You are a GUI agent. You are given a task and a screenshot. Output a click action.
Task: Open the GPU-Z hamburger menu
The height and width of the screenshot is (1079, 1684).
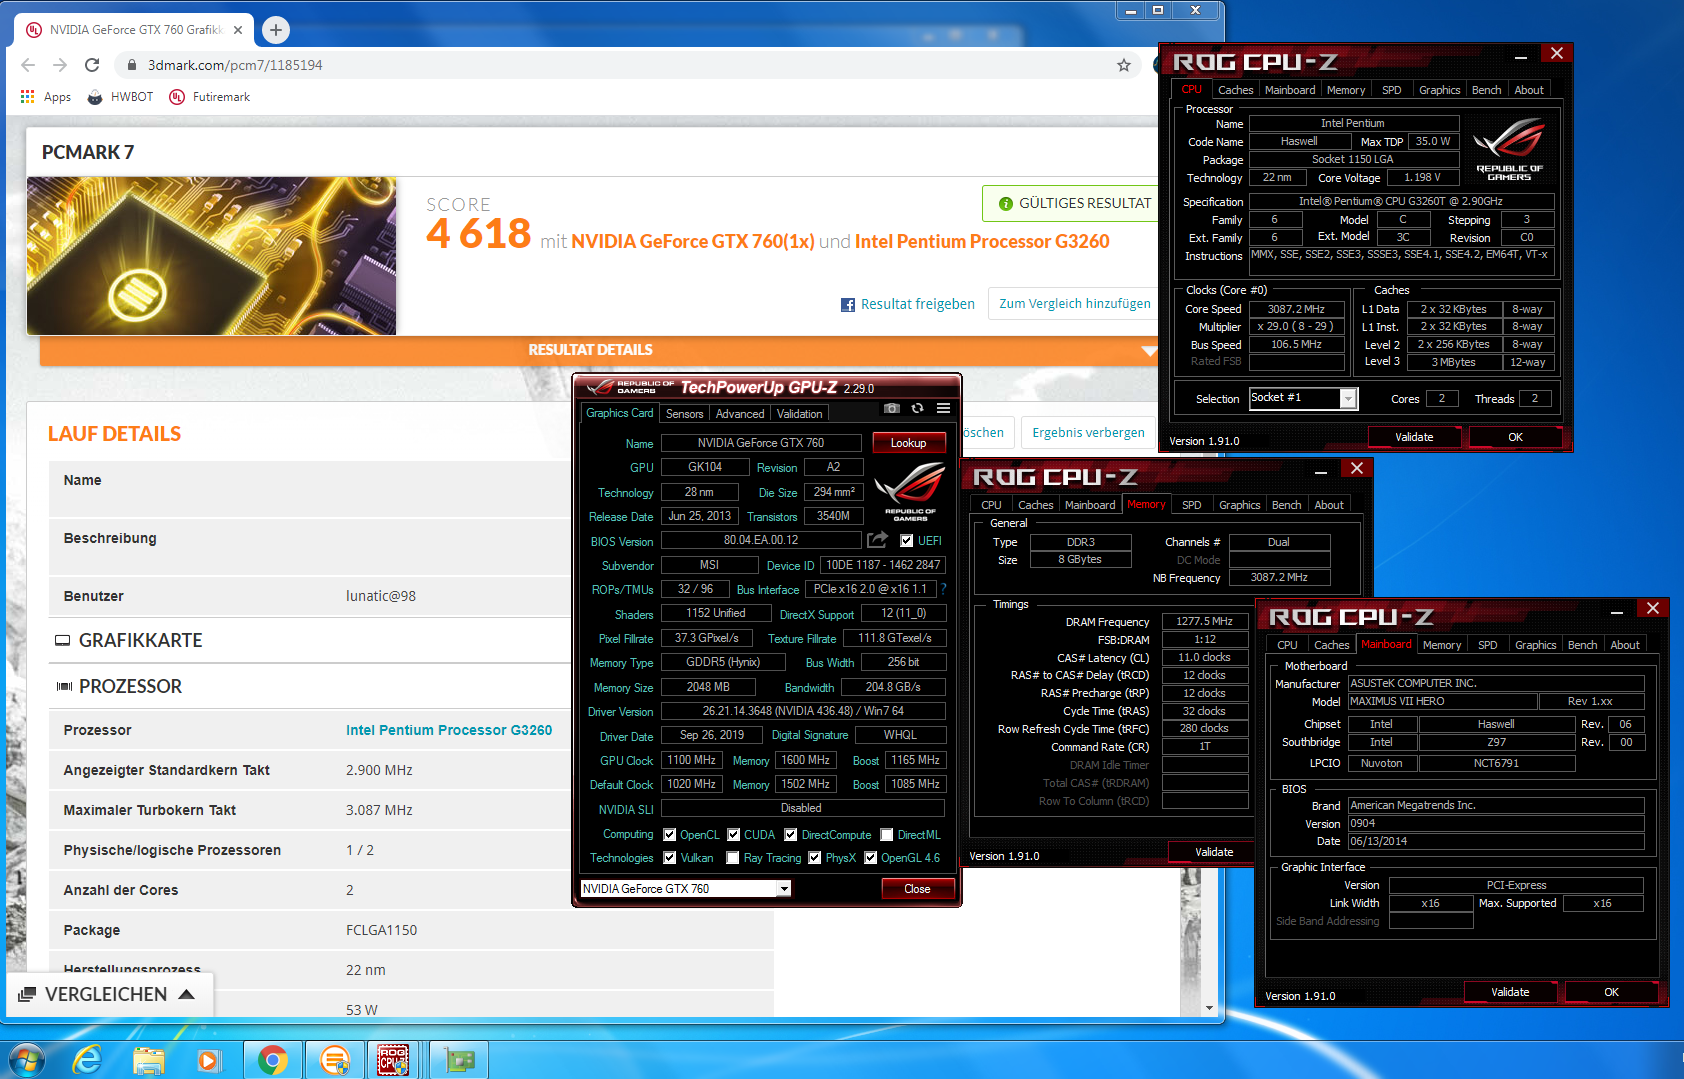[x=943, y=408]
